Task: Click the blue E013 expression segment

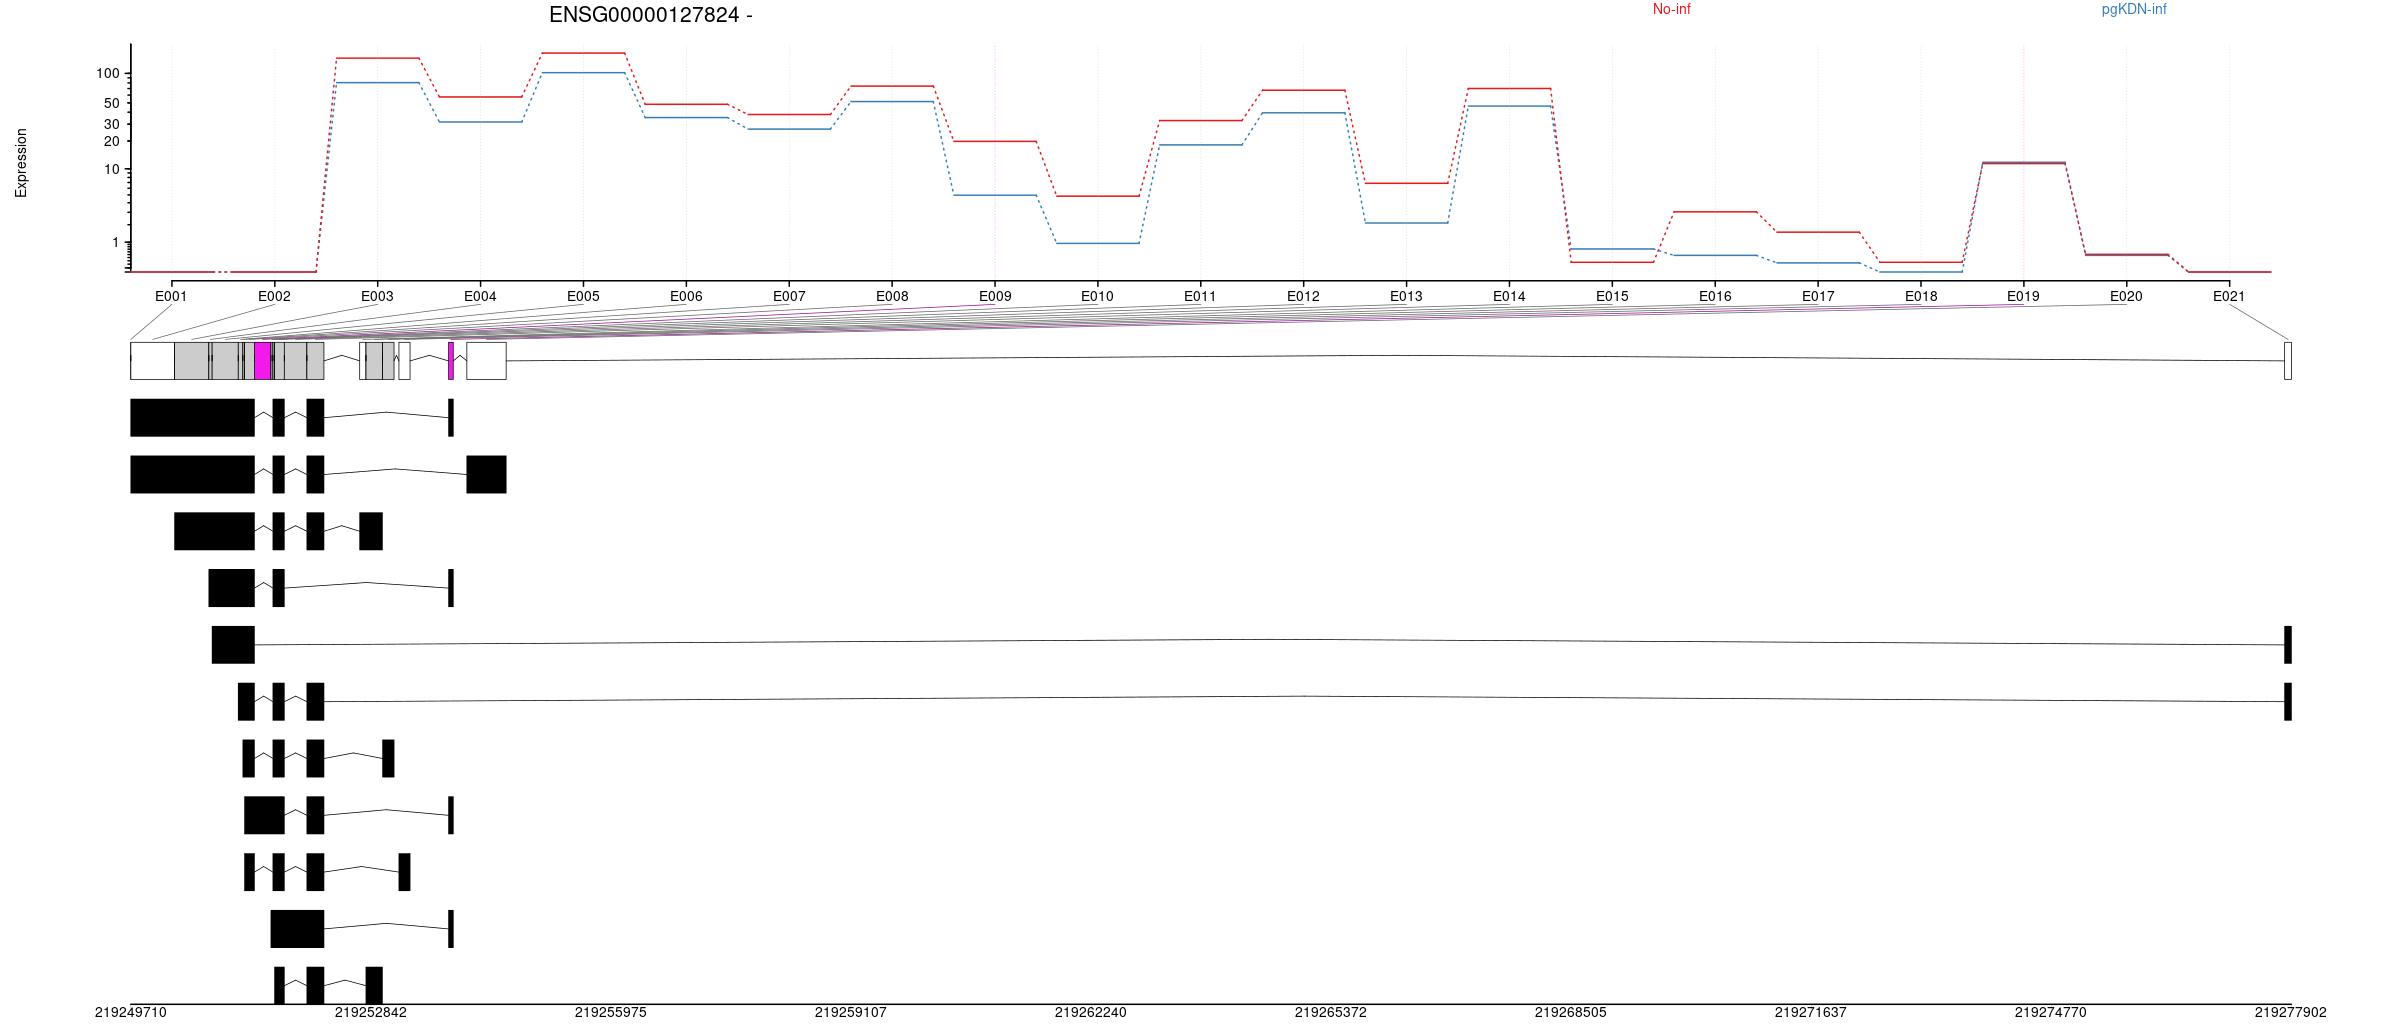Action: [x=1406, y=223]
